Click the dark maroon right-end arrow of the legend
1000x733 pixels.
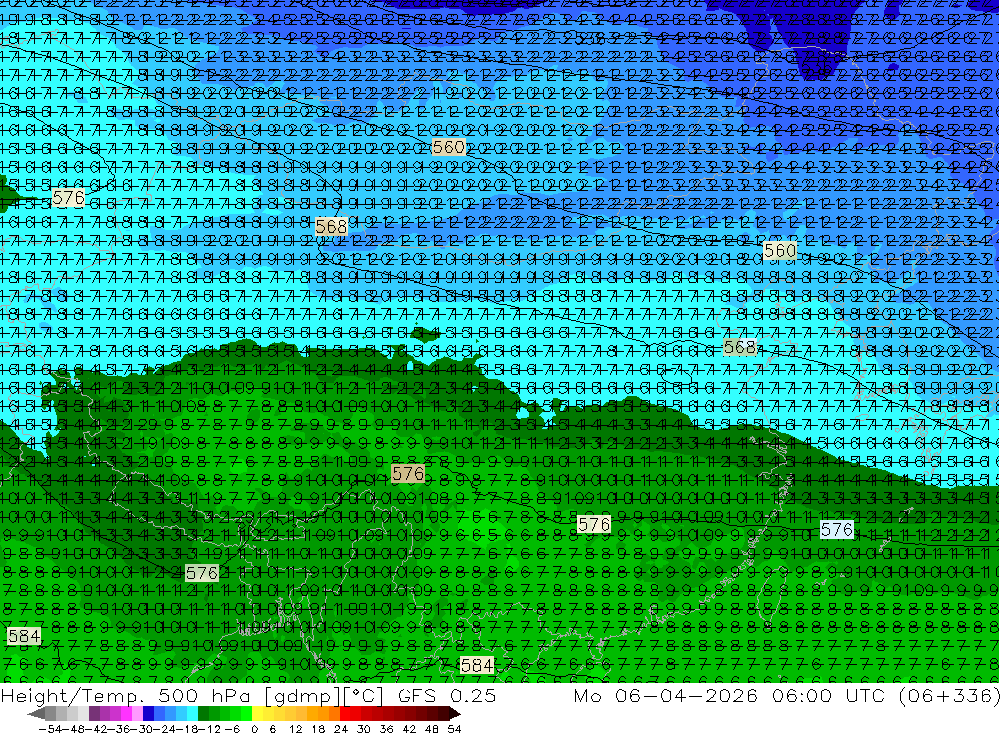(x=455, y=713)
